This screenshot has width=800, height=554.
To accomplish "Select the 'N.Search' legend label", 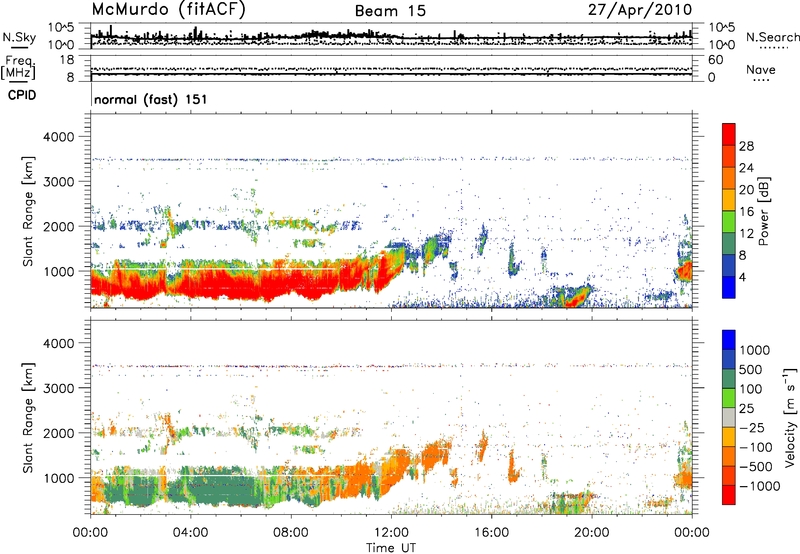I will point(772,37).
